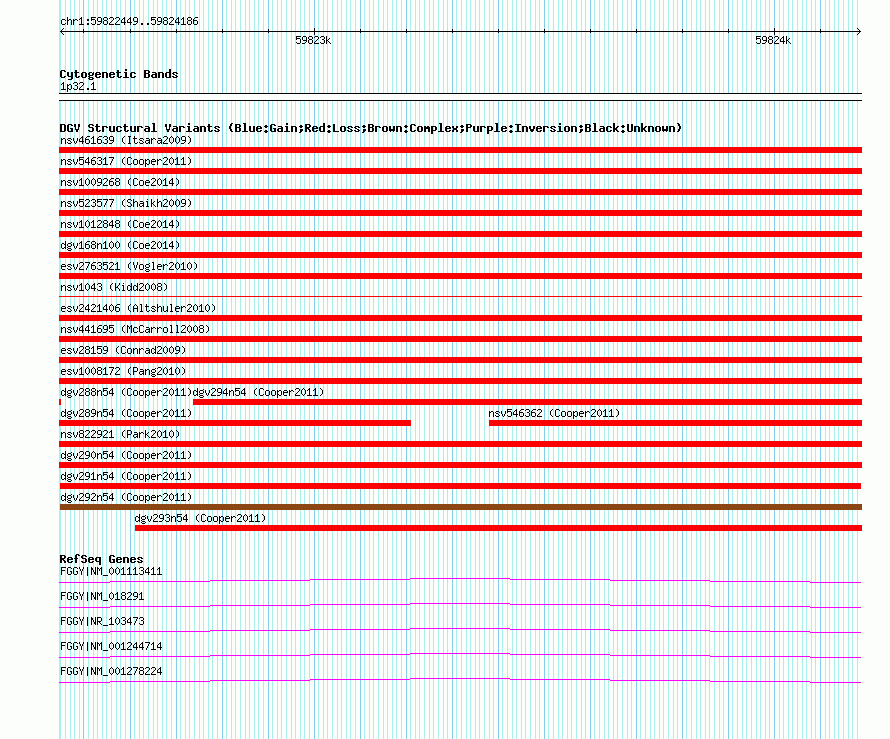Click the FGGY|NR_103473 transcript label

tap(102, 622)
